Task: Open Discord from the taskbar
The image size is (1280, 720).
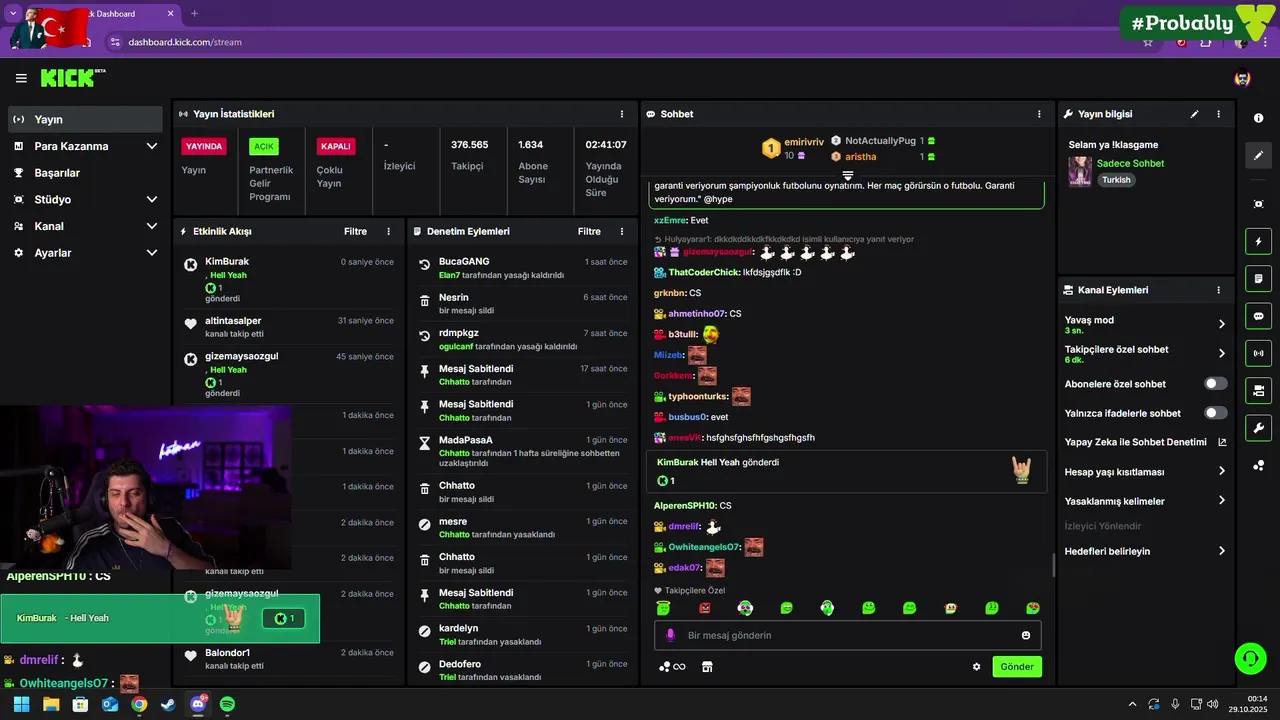Action: (x=198, y=704)
